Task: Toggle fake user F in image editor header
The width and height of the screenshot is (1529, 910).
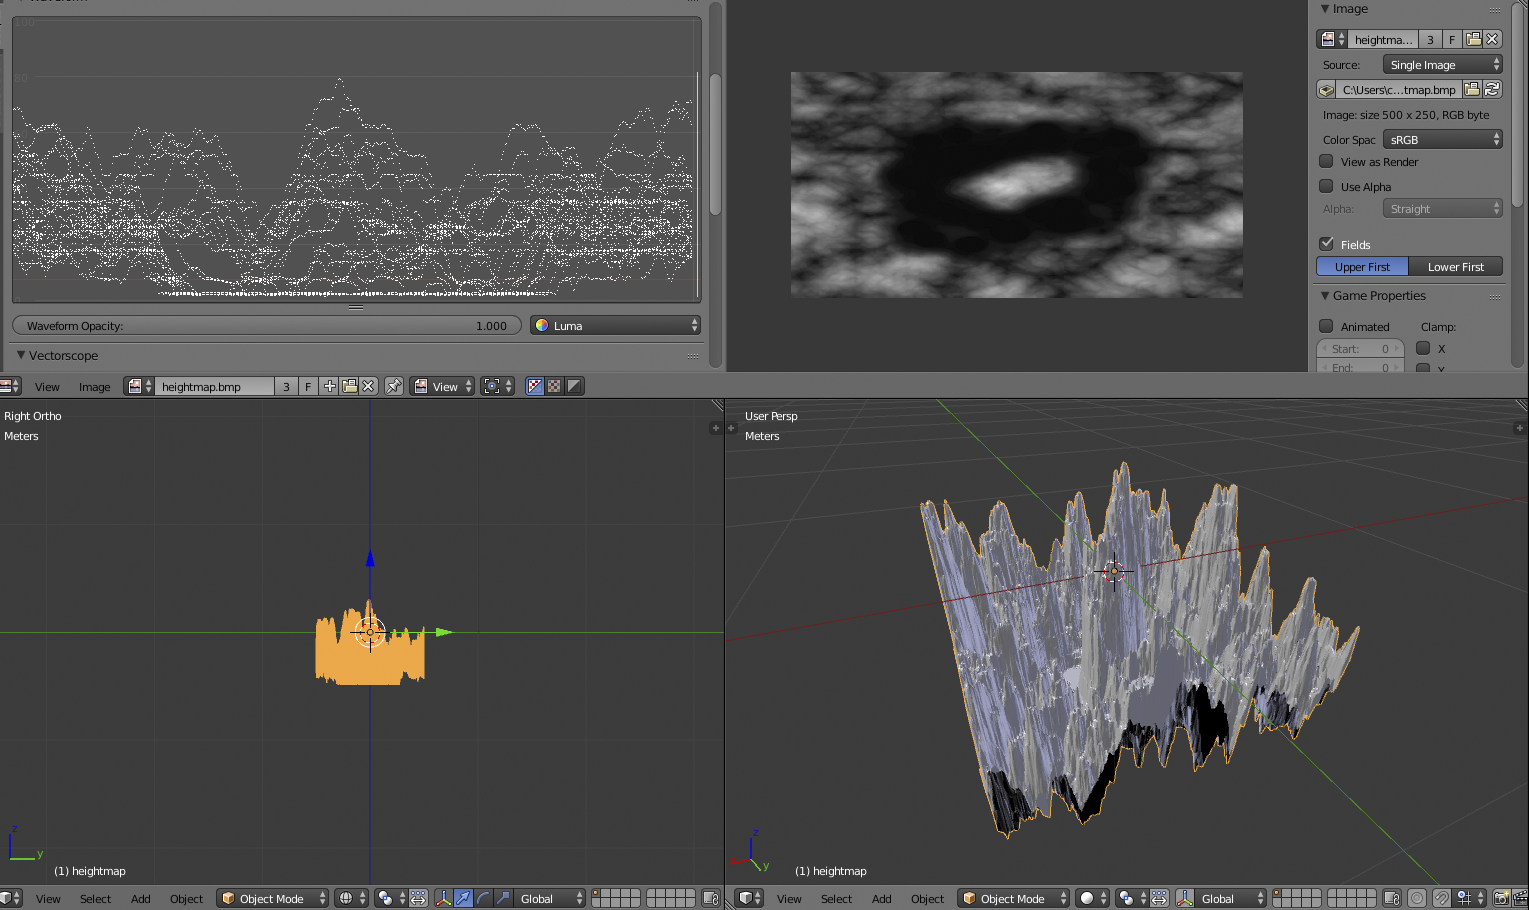Action: click(308, 386)
